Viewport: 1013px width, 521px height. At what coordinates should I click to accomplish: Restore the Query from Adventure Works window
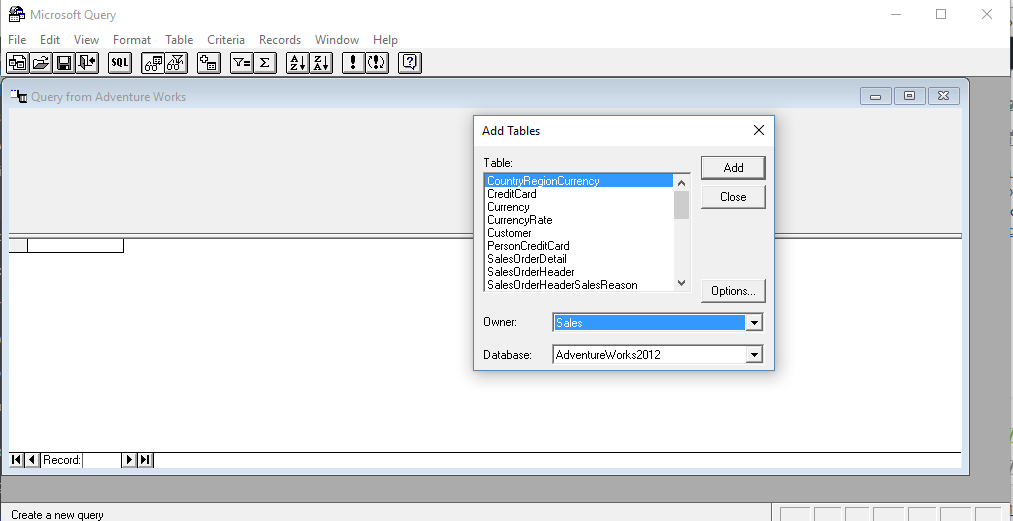point(910,96)
